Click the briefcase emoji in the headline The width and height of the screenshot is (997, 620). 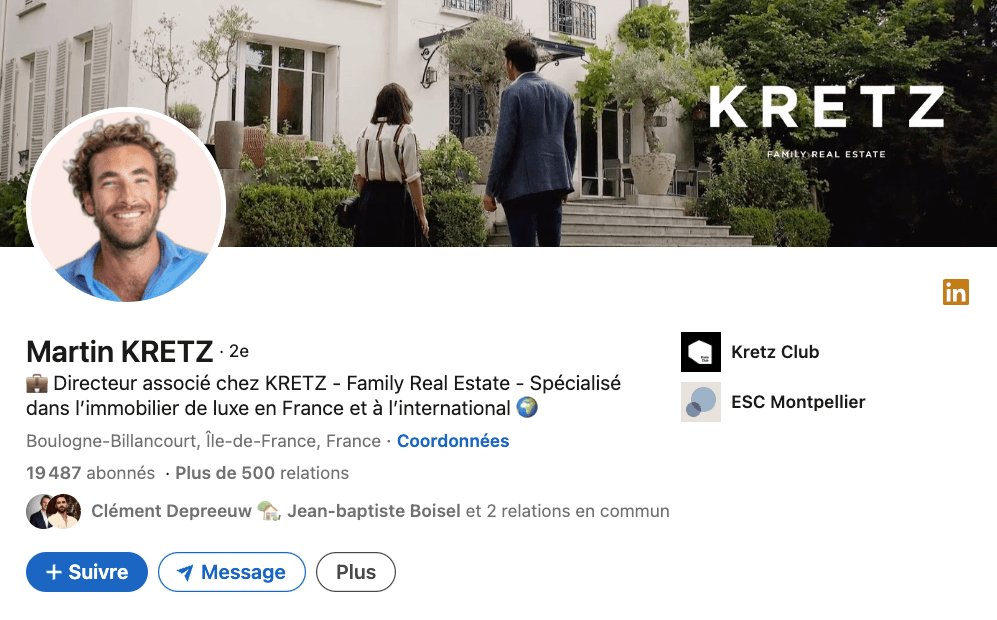(x=37, y=383)
